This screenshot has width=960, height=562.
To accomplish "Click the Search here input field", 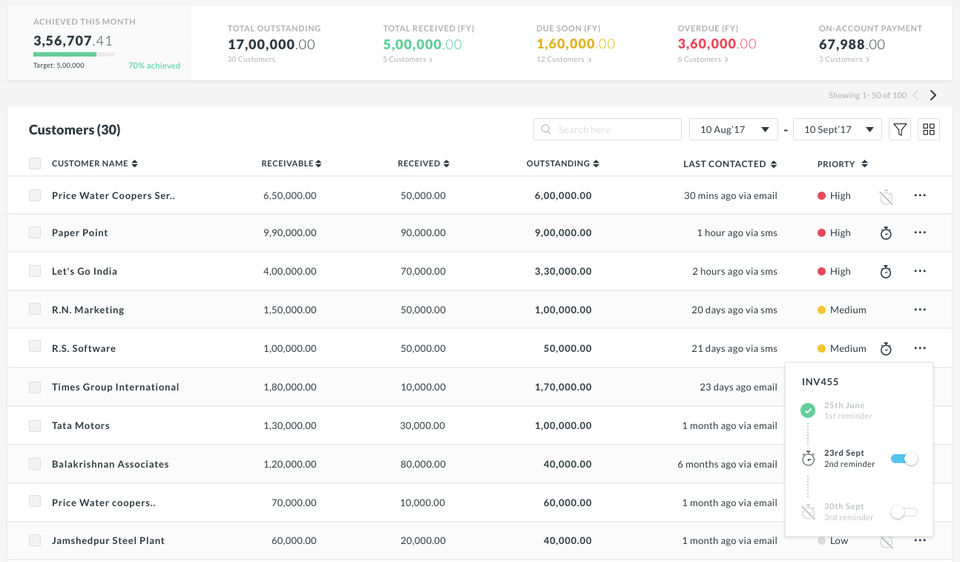I will pyautogui.click(x=607, y=130).
